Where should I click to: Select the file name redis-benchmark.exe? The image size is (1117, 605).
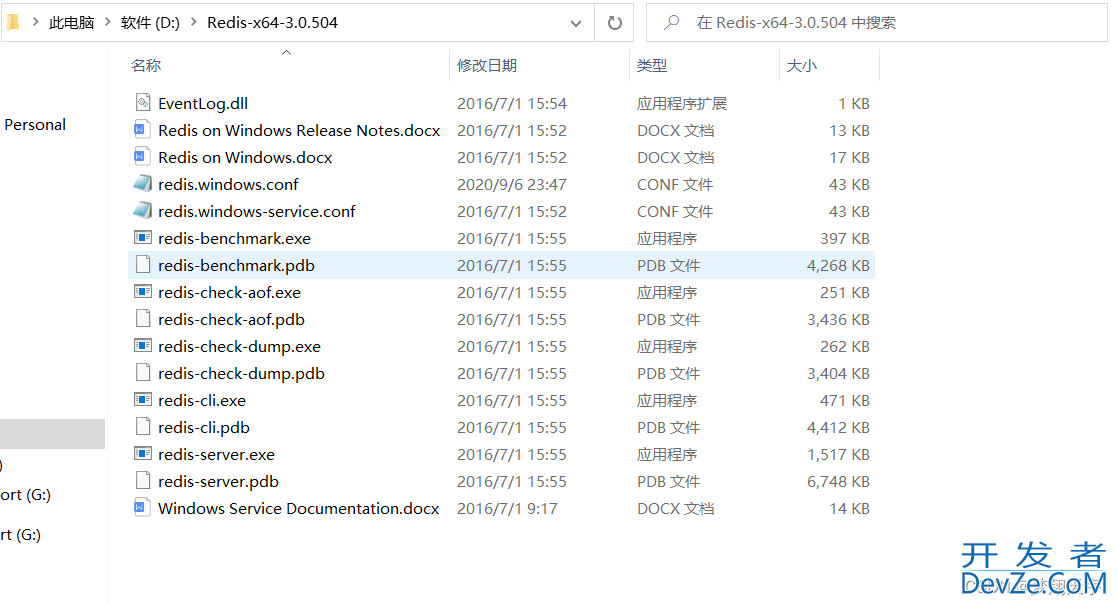234,239
